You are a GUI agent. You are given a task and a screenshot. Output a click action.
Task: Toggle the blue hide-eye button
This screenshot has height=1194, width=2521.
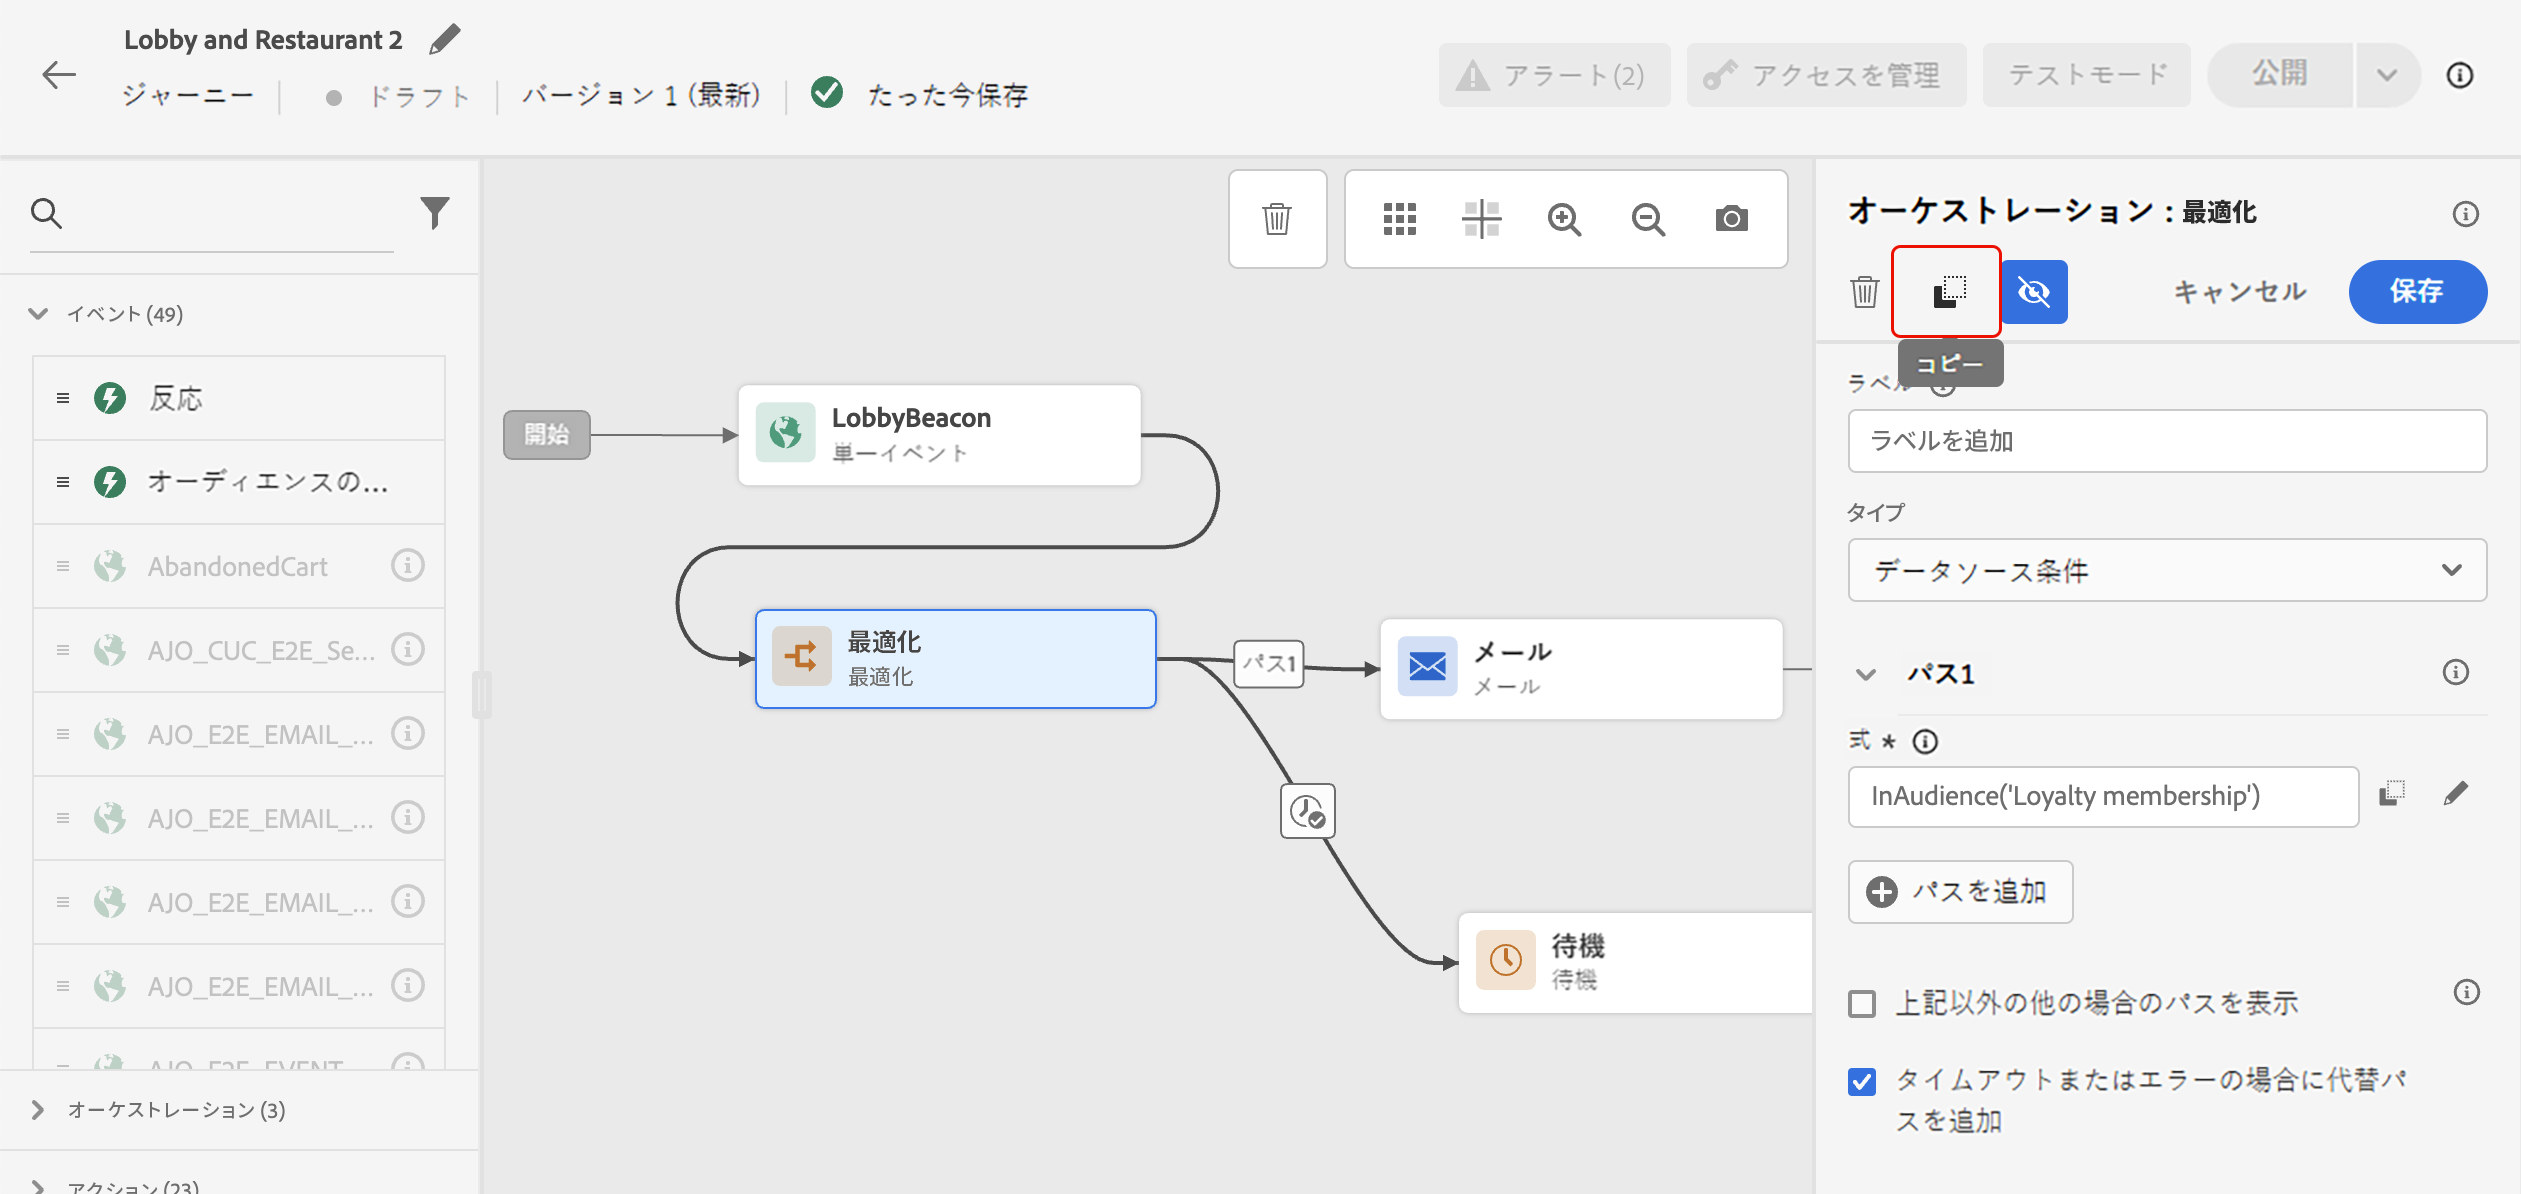(2034, 292)
